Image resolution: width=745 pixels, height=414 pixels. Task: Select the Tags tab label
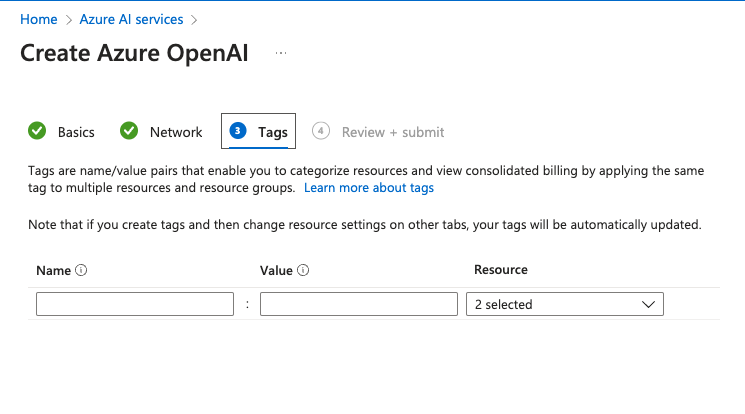[272, 132]
